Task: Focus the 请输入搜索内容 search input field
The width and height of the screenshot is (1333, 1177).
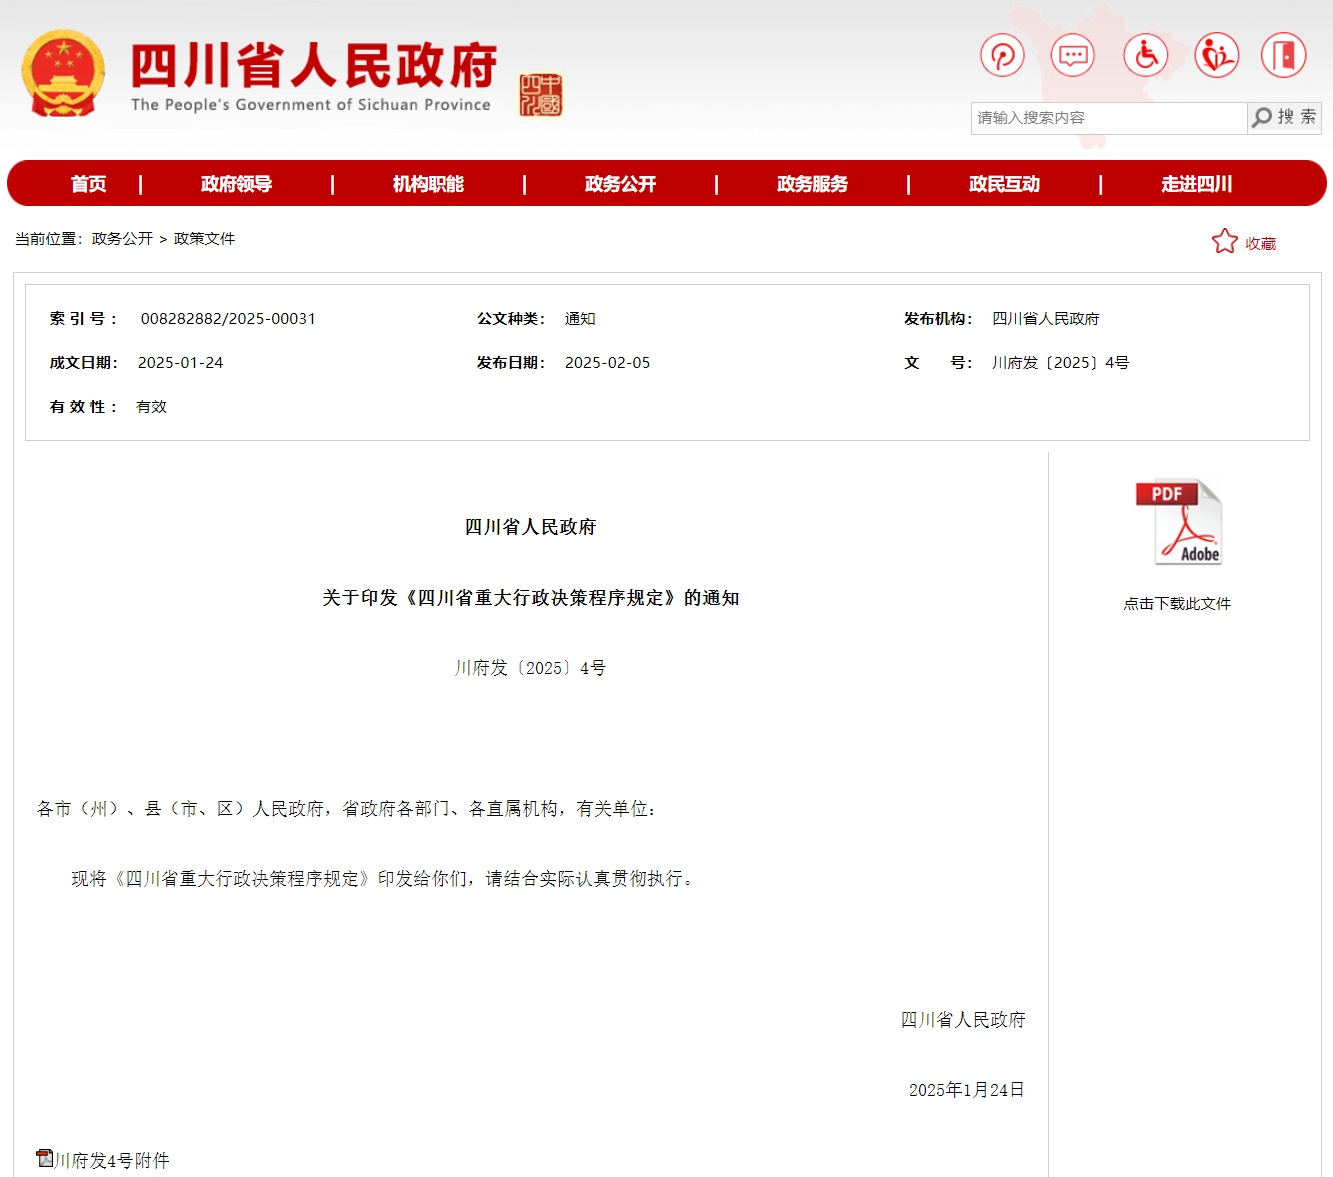Action: point(1108,118)
